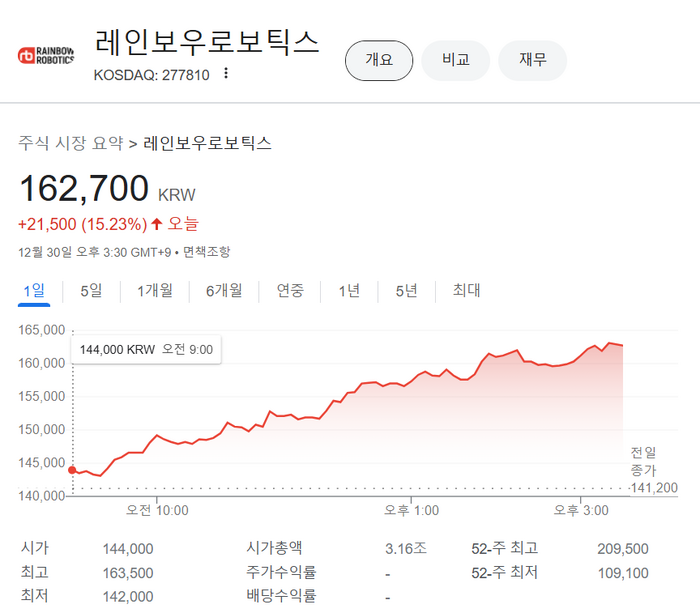Click the 12월 30일 오후 3:30 timestamp

coord(94,252)
